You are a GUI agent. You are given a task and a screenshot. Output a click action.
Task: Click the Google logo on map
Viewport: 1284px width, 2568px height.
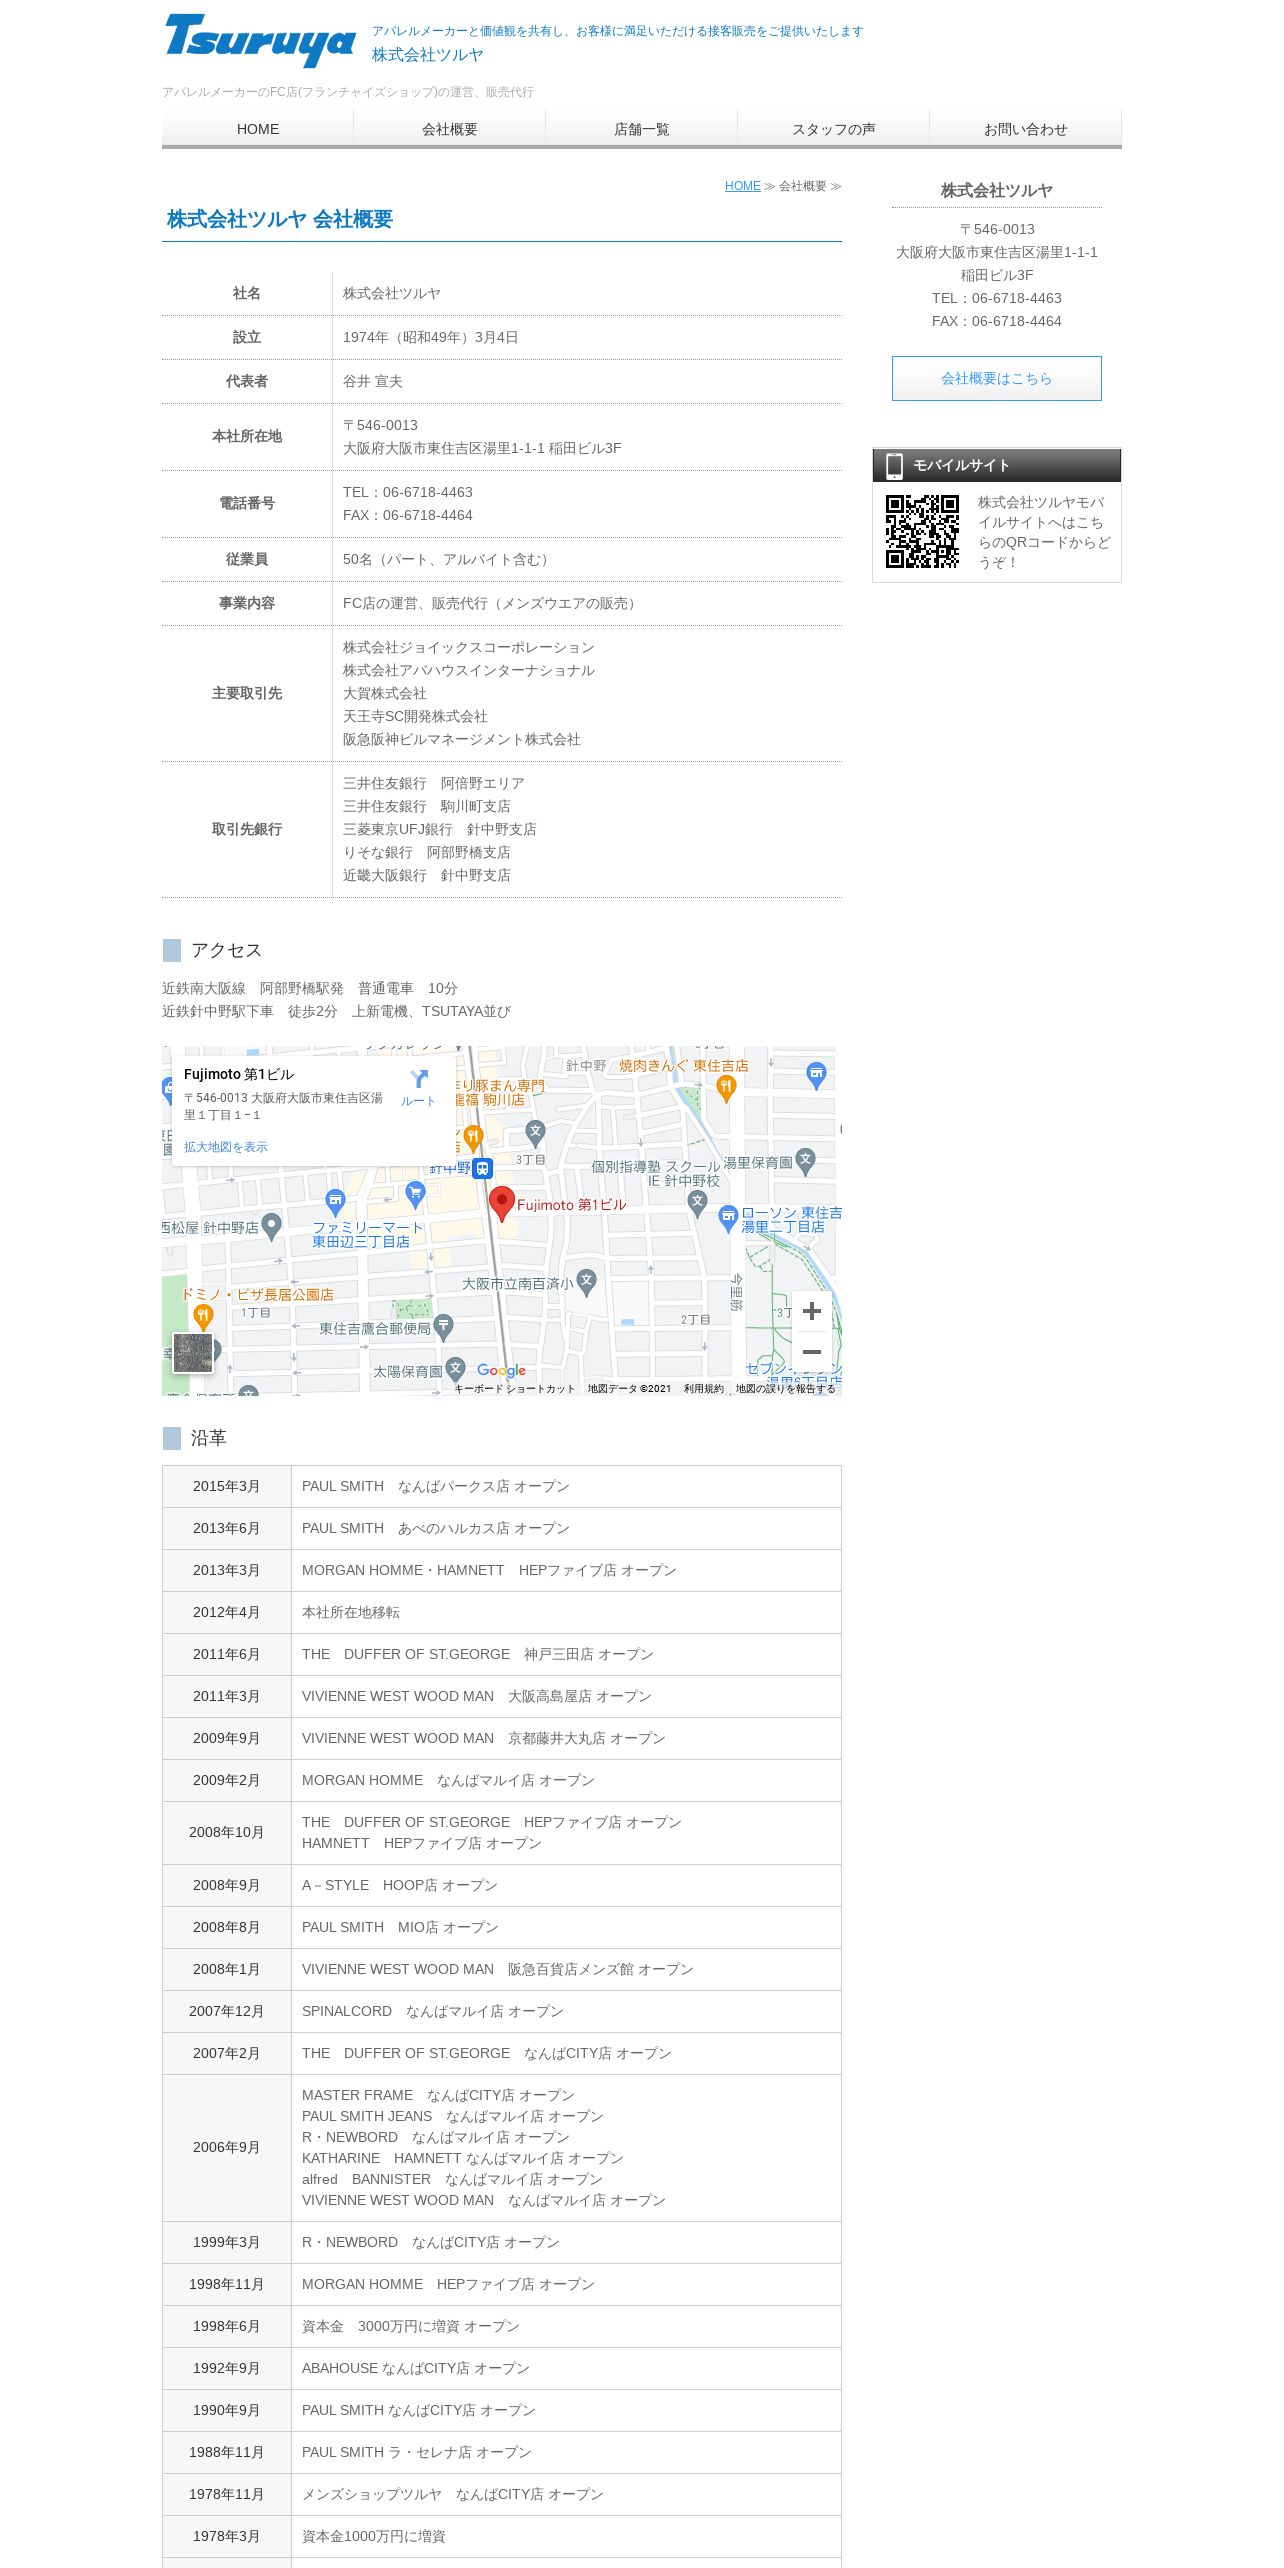point(501,1371)
